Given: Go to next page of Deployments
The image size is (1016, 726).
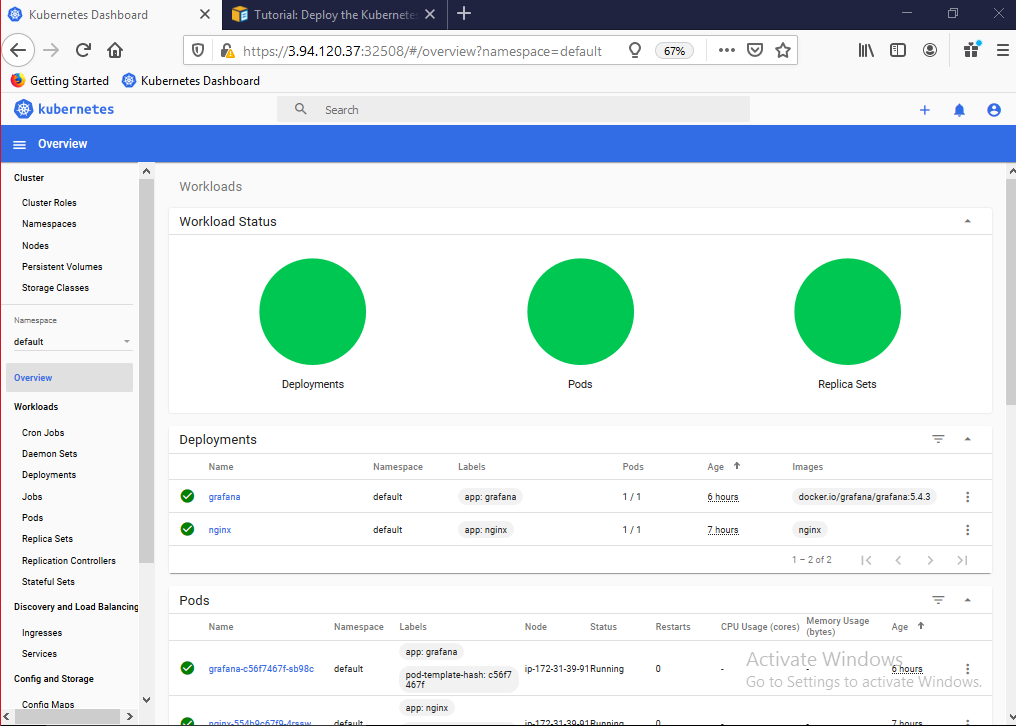Looking at the screenshot, I should (930, 560).
